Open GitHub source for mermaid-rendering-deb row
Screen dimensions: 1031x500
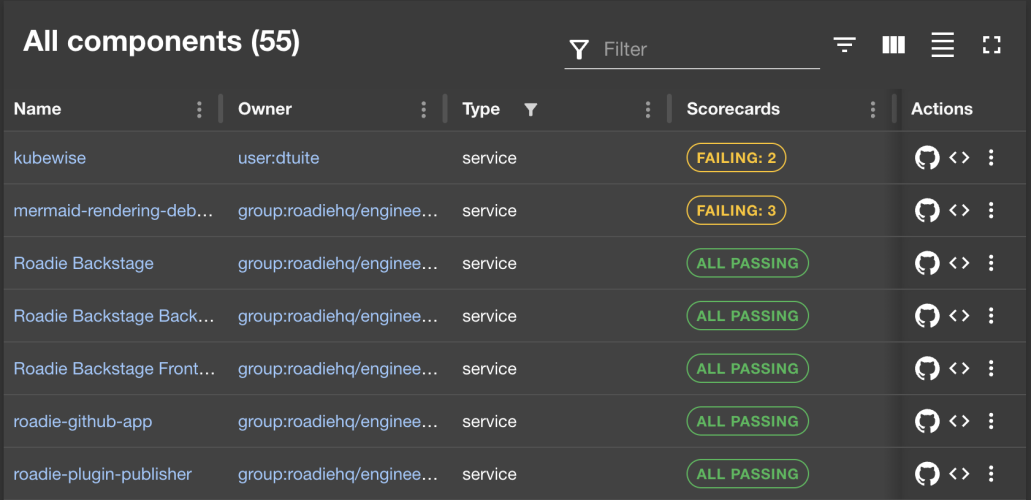tap(927, 211)
